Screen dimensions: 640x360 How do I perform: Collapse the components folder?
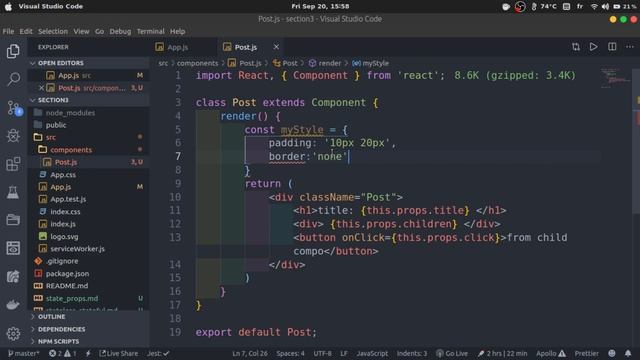(71, 150)
